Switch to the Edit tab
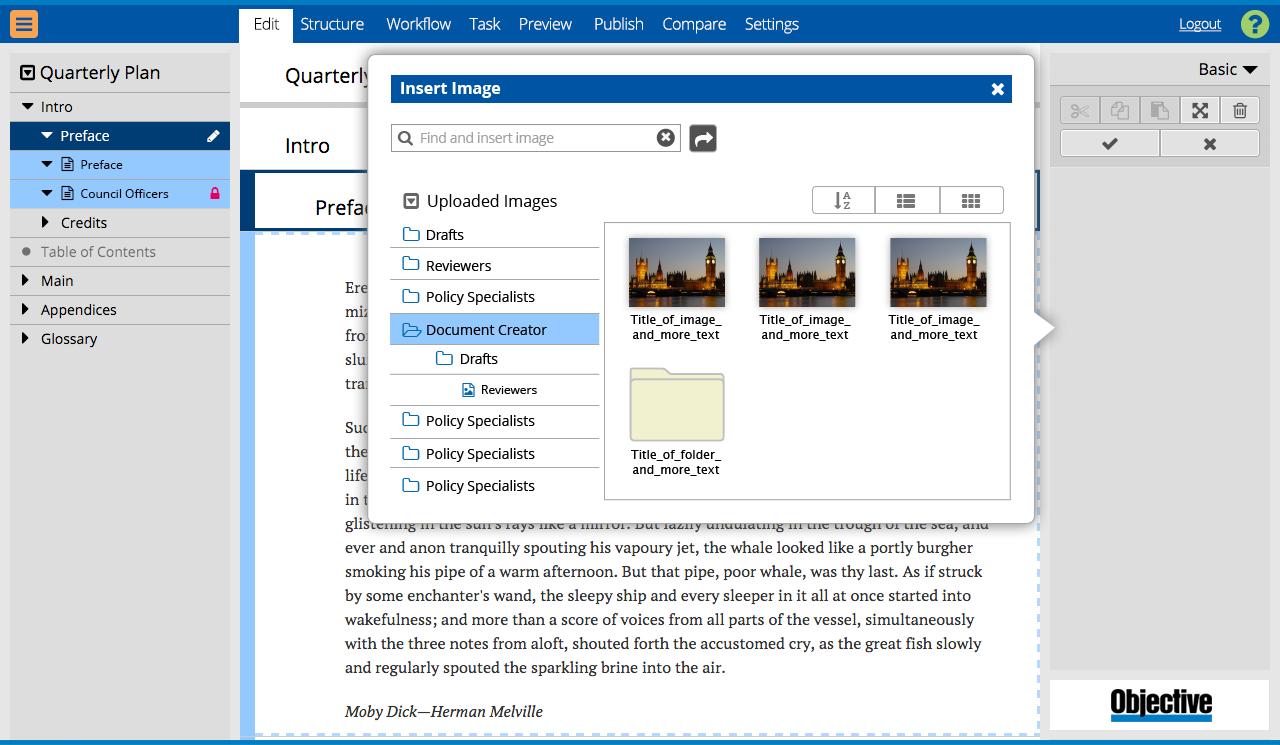 coord(266,24)
